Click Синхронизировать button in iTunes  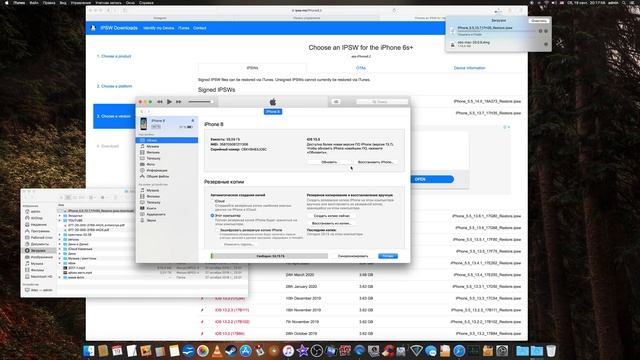coord(353,256)
